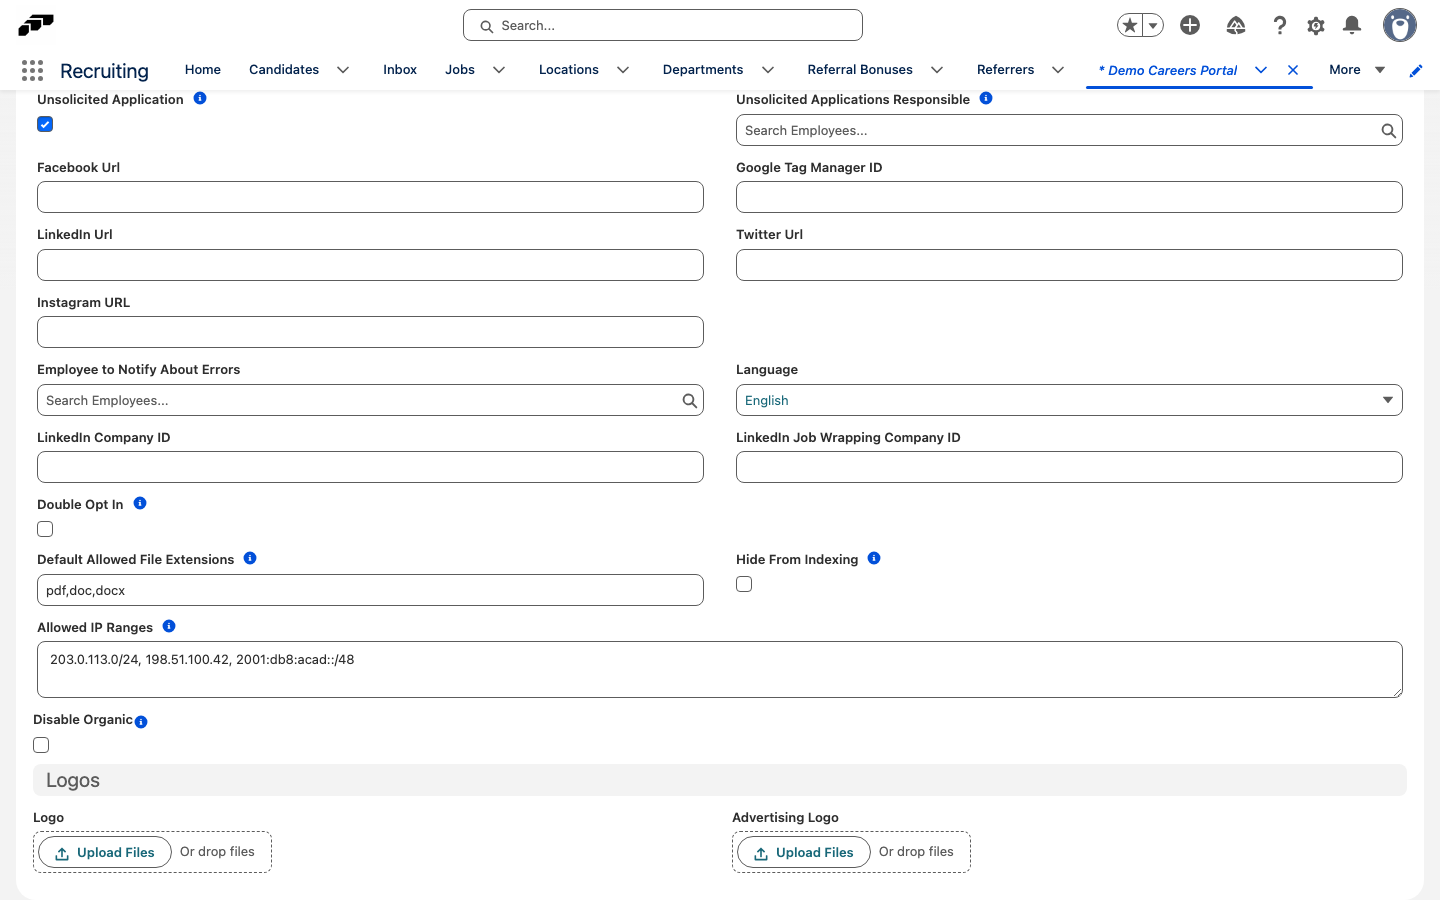Screen dimensions: 1440x900
Task: Open the favorites list dropdown arrow
Action: 1153,25
